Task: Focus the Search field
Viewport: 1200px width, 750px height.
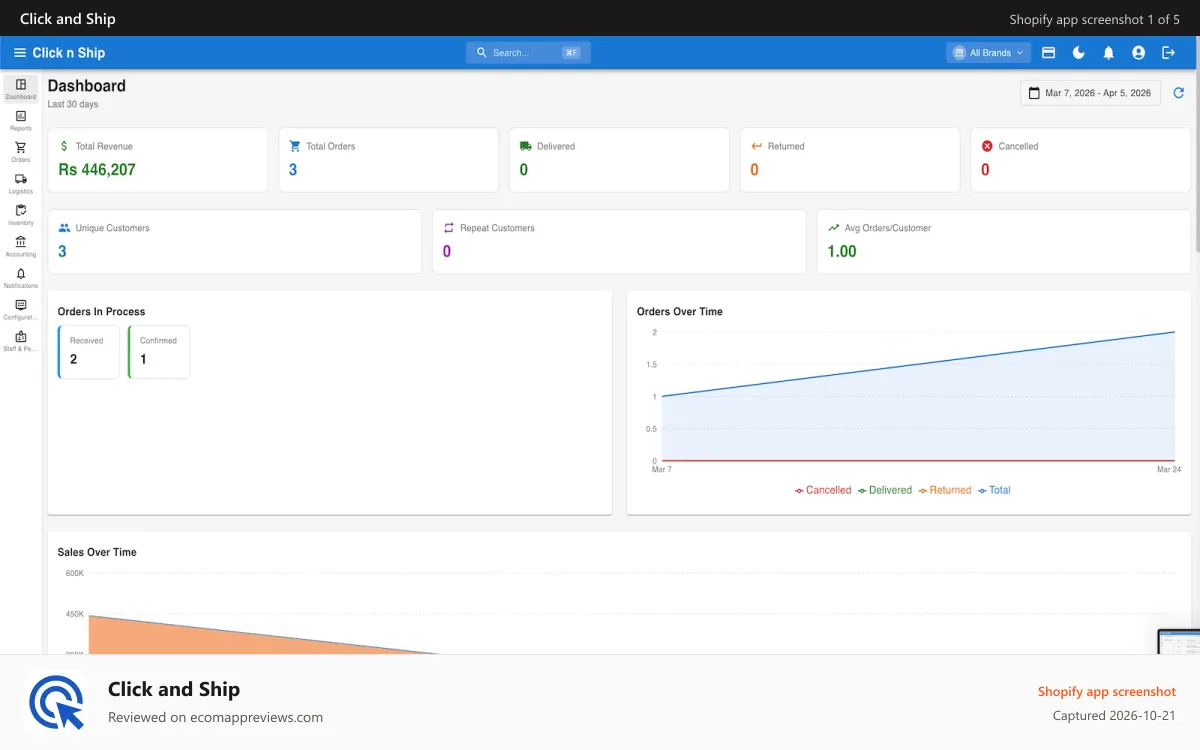Action: 528,53
